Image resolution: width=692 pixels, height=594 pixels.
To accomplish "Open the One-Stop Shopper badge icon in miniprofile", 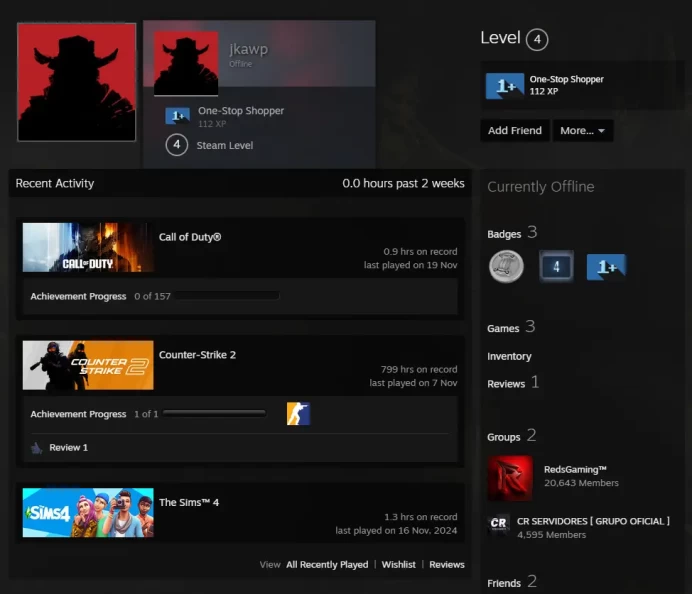I will click(177, 116).
